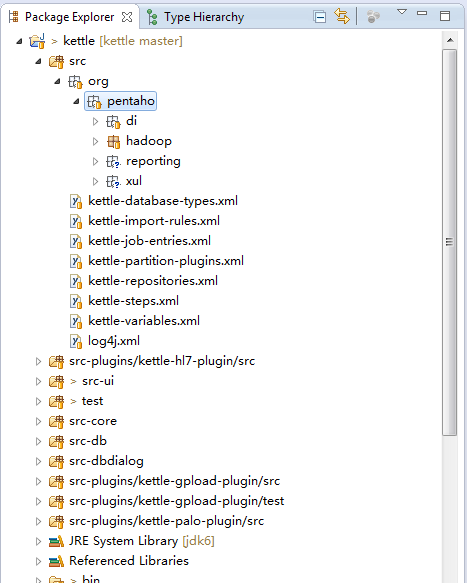Expand the JRE System Library node
Screen dimensions: 467x583
pyautogui.click(x=38, y=541)
